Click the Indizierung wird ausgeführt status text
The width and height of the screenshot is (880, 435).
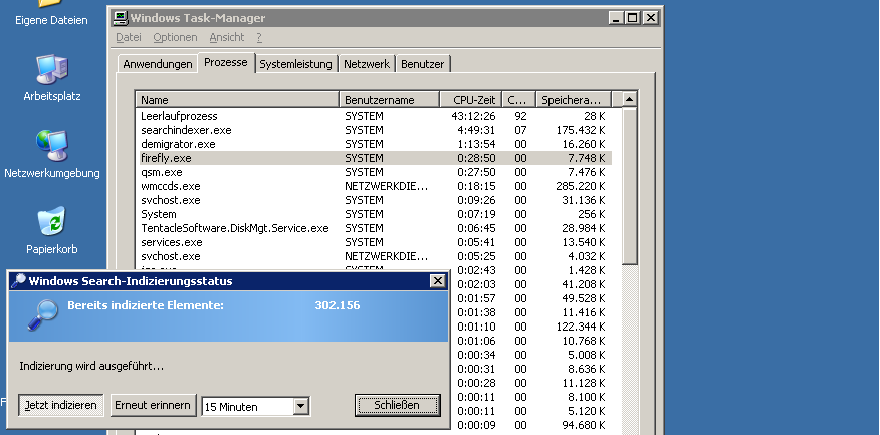tap(91, 367)
